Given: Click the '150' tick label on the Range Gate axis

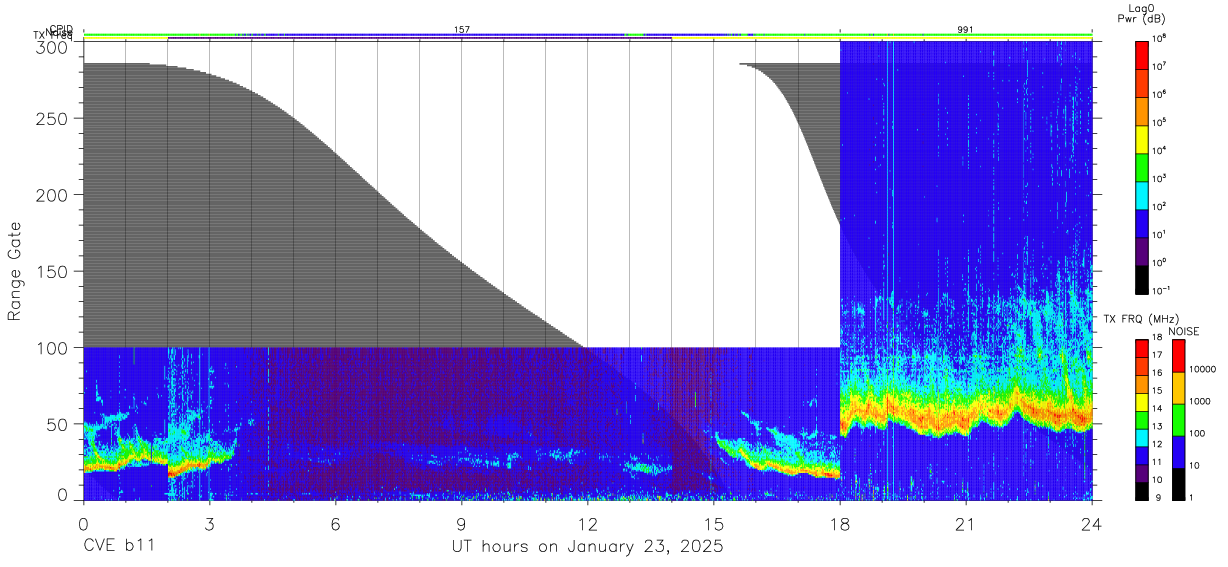Looking at the screenshot, I should tap(53, 271).
